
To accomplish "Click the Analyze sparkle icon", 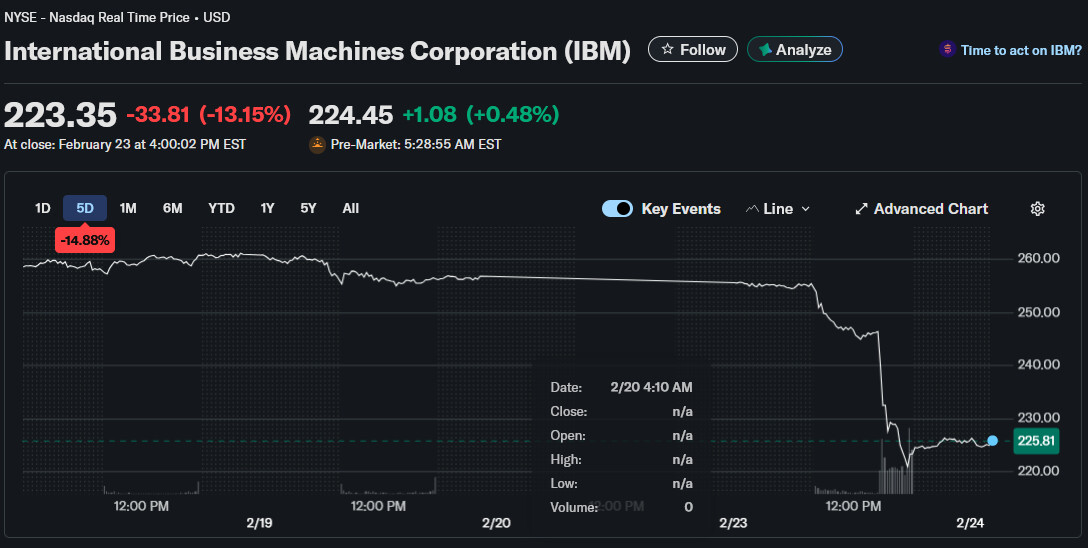I will [x=765, y=49].
